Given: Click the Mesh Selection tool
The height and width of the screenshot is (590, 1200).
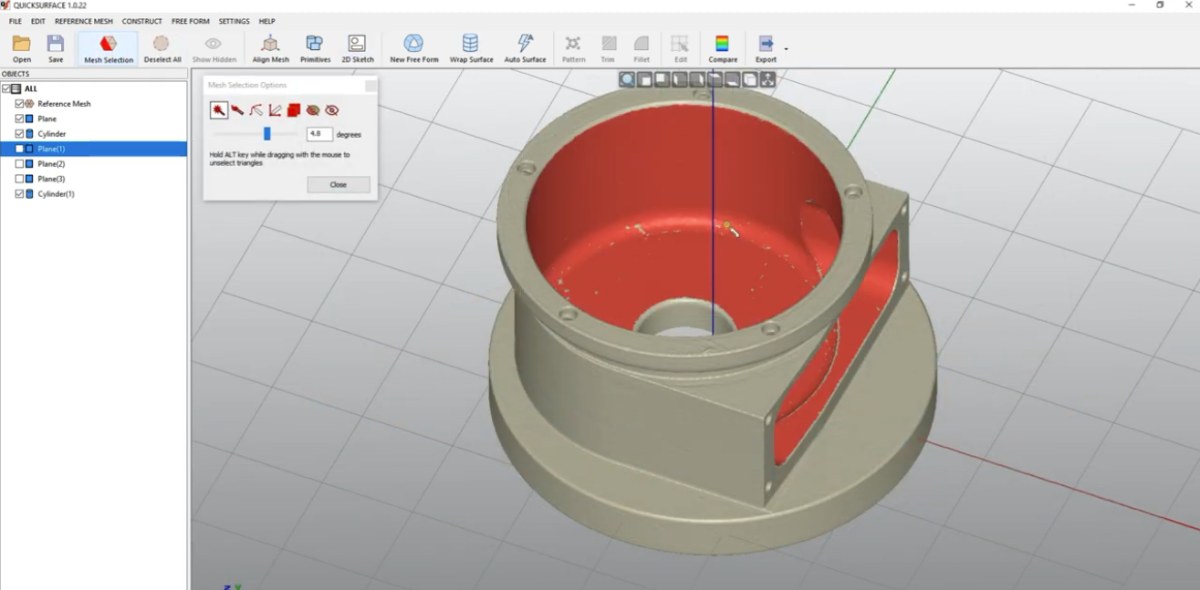Looking at the screenshot, I should tap(108, 47).
